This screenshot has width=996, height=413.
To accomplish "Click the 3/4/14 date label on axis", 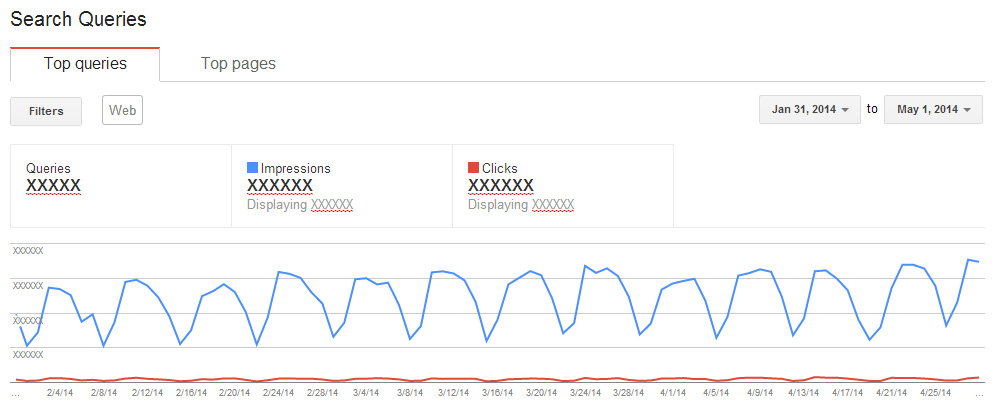I will click(366, 393).
